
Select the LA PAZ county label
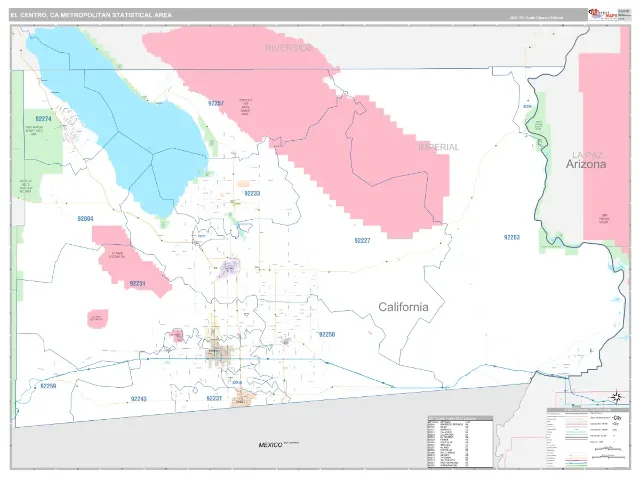[587, 155]
